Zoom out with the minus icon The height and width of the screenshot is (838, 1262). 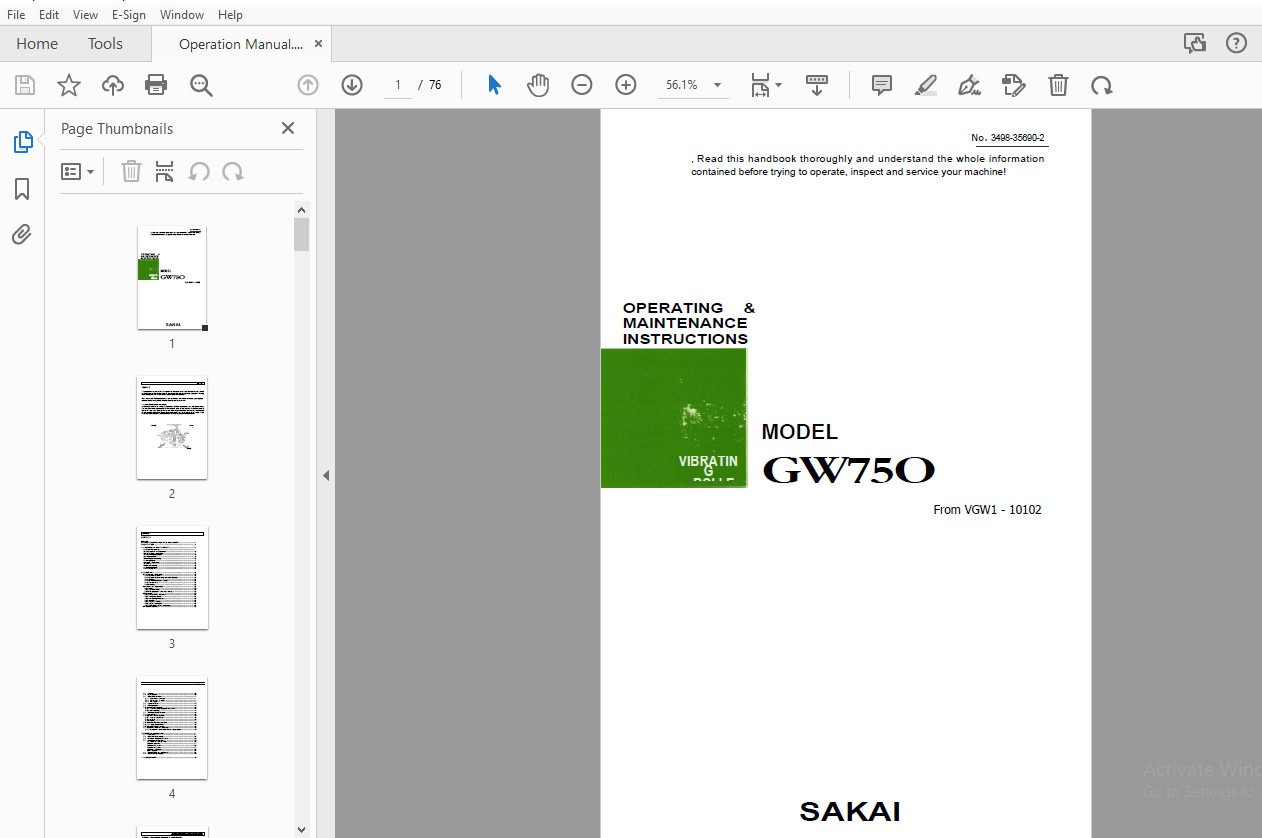pos(582,85)
